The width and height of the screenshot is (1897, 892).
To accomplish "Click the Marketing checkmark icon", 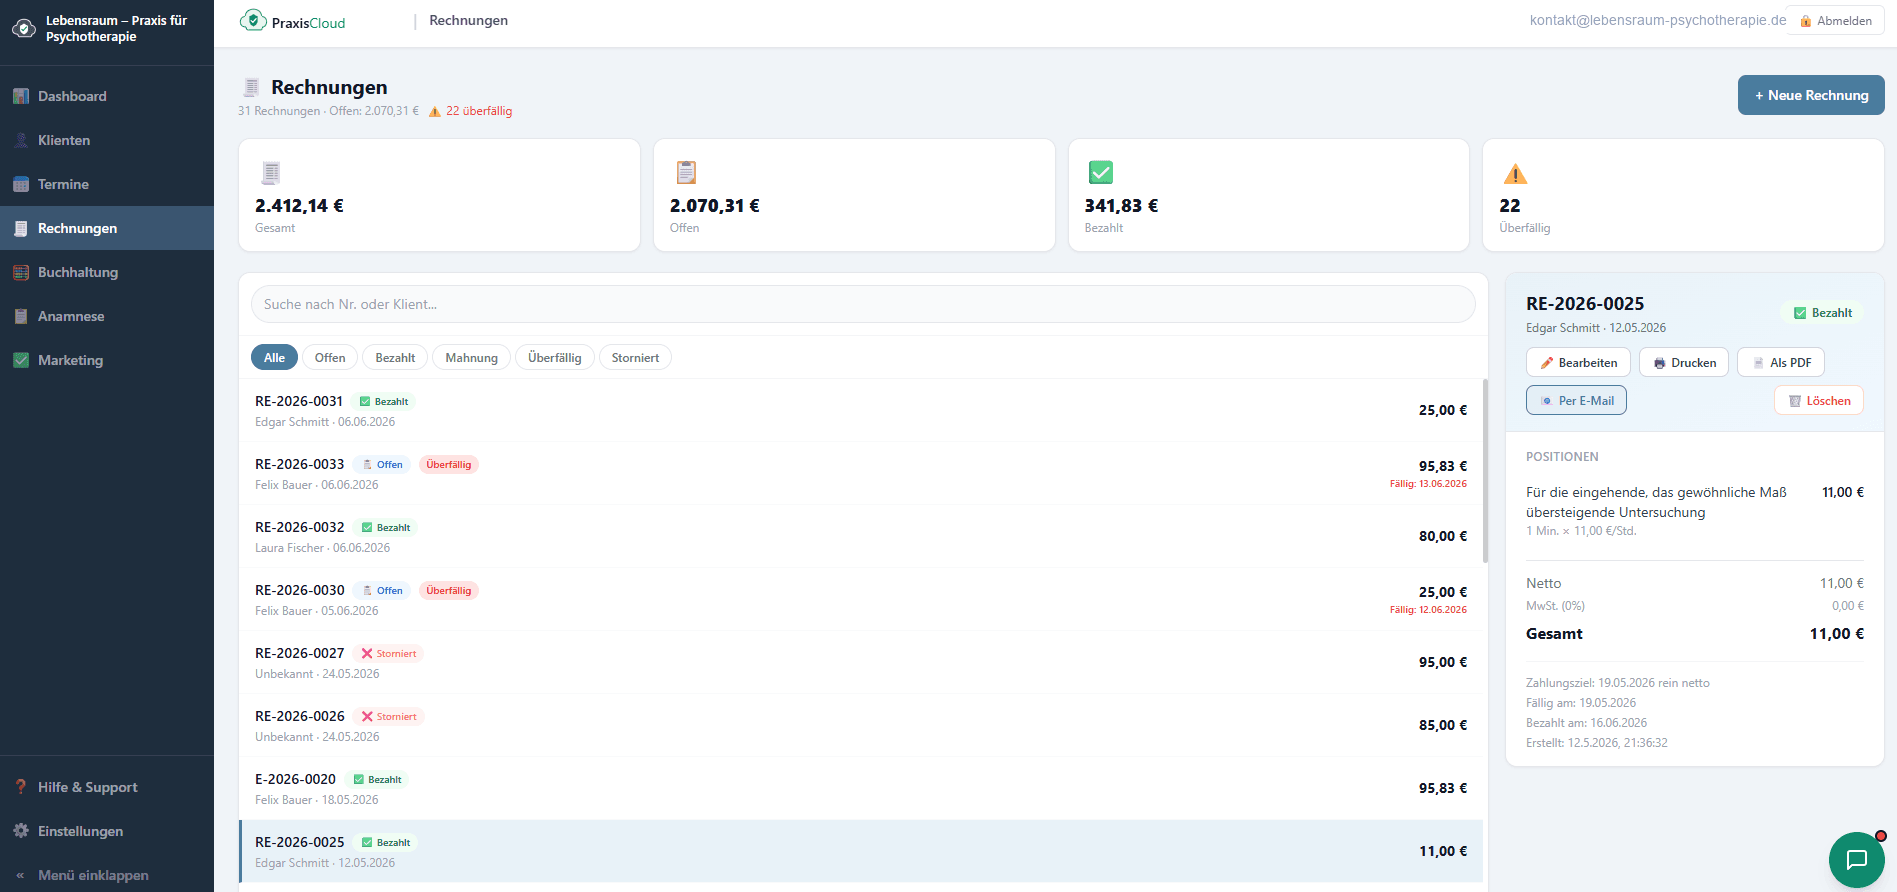I will [21, 360].
